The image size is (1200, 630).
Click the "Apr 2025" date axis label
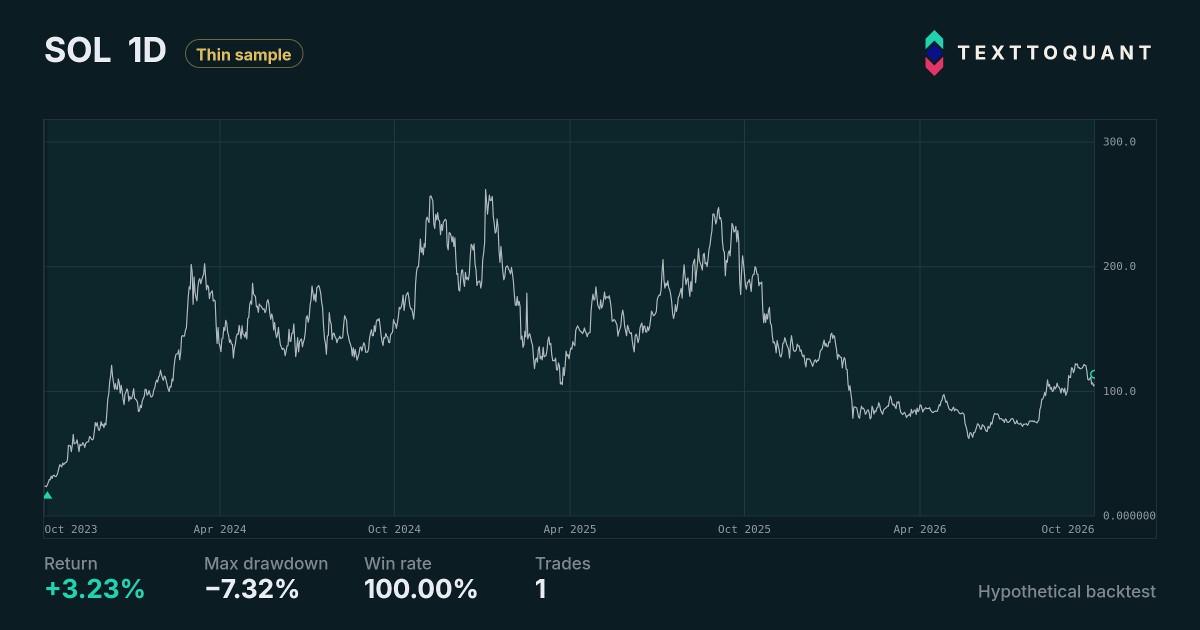point(570,529)
